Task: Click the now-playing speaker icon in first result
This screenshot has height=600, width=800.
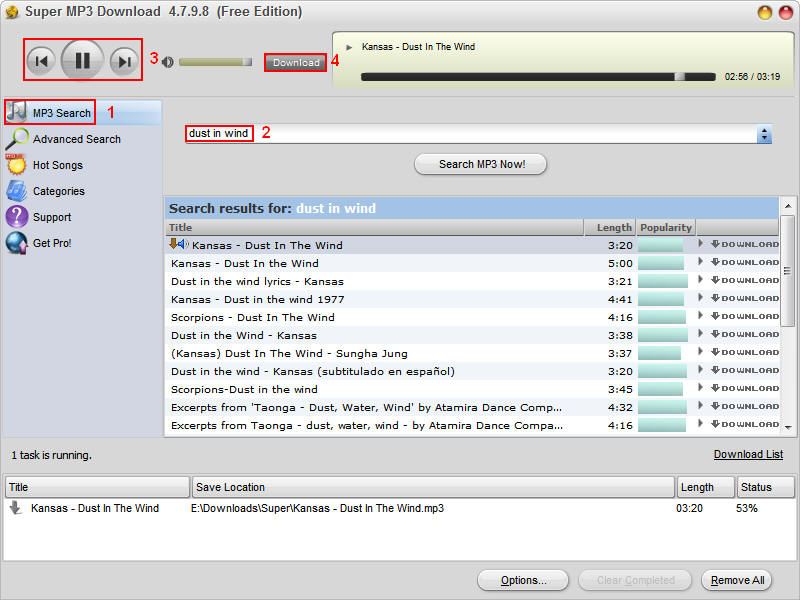Action: click(x=184, y=244)
